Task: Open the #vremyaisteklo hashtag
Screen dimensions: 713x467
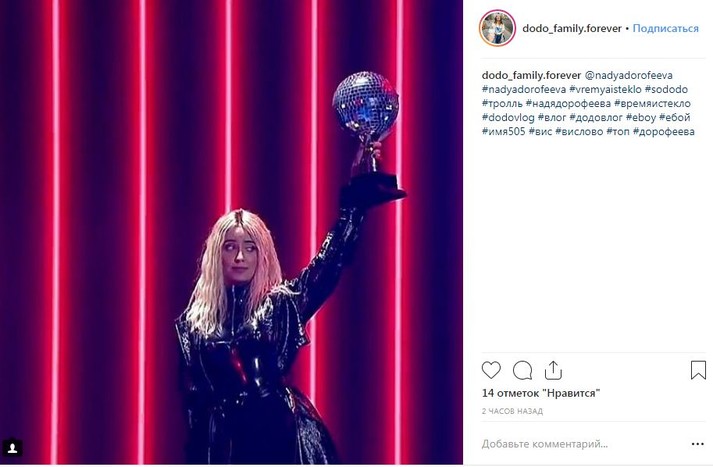Action: (x=605, y=89)
